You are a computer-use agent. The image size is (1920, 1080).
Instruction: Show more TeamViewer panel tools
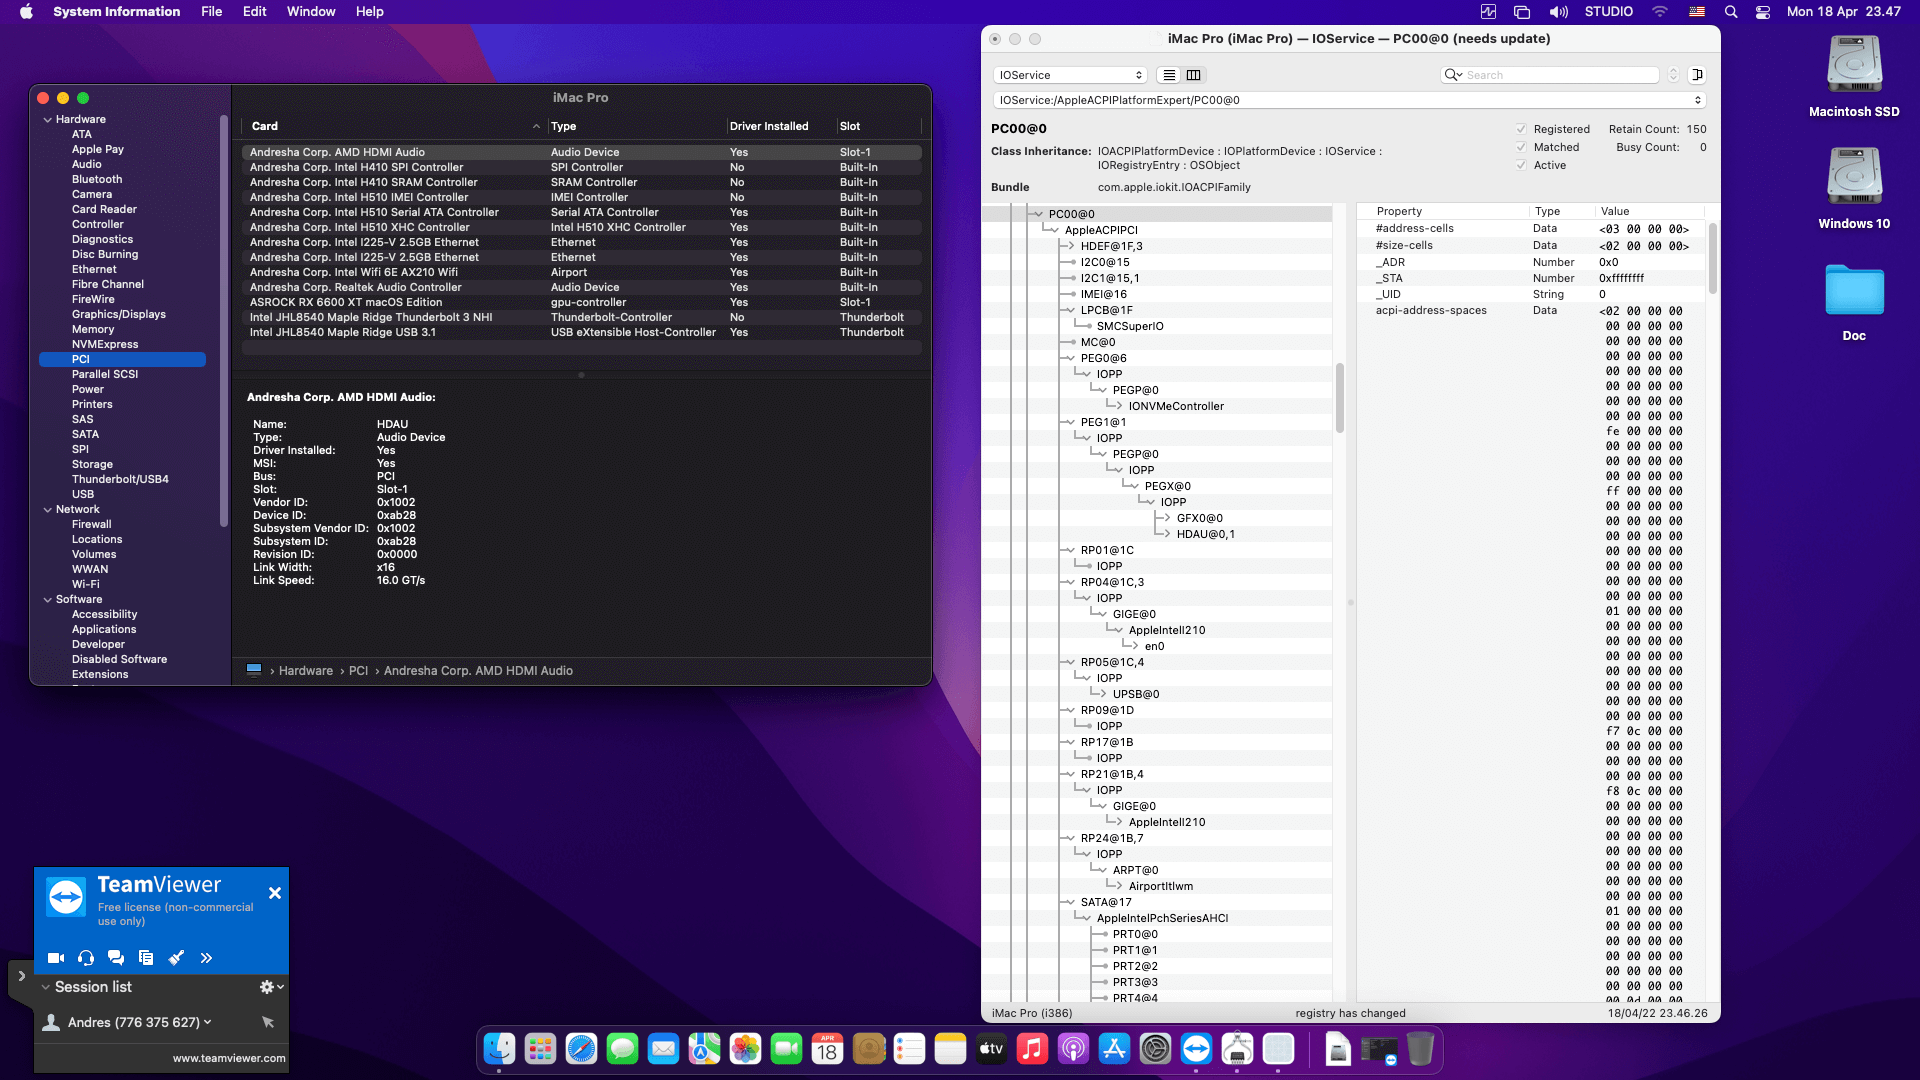point(206,958)
